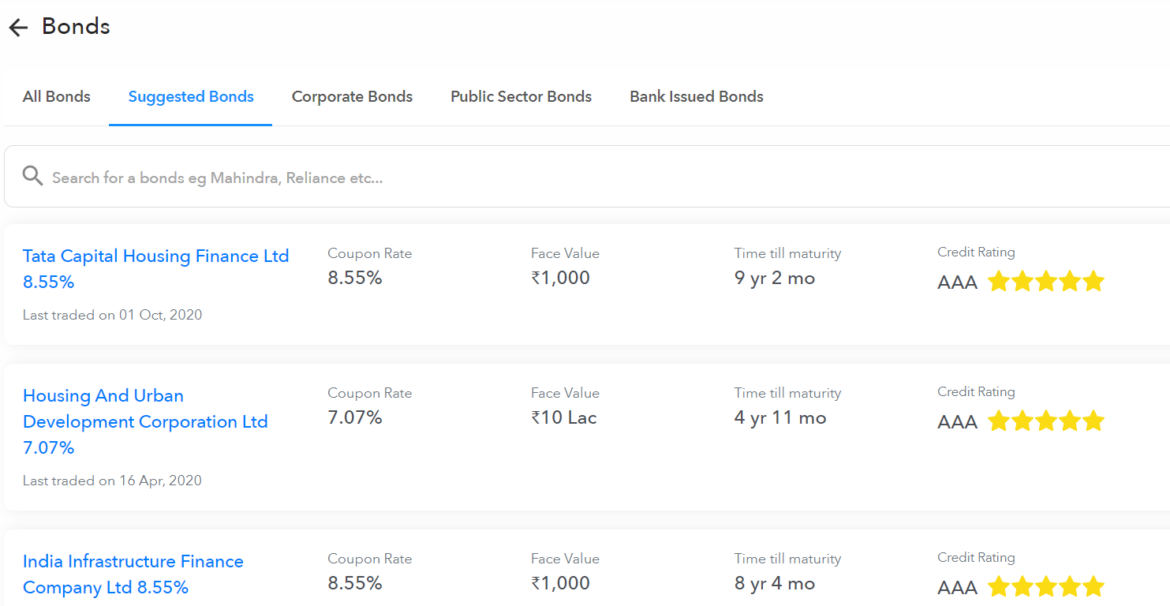Click the back arrow beside Bonds heading
This screenshot has width=1170, height=606.
click(17, 27)
